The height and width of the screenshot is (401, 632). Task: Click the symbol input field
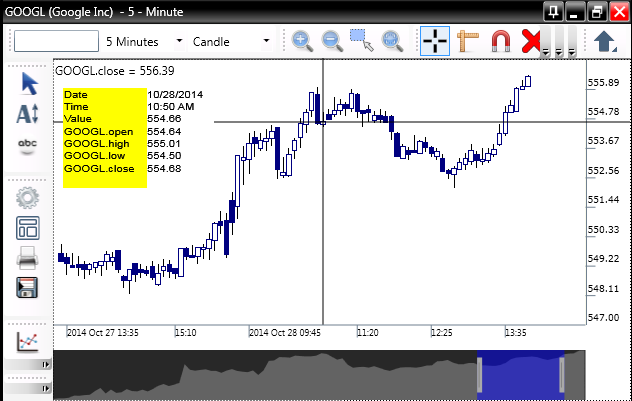coord(56,42)
